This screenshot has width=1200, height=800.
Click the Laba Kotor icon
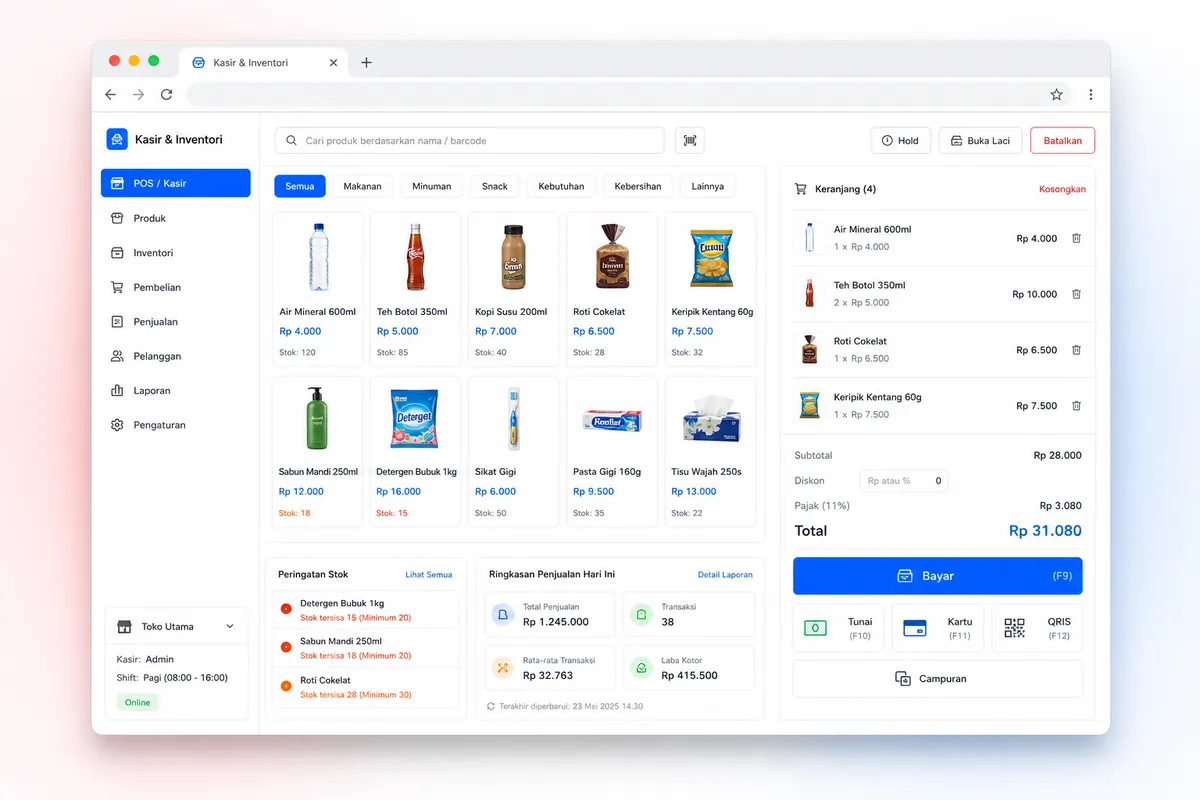tap(641, 667)
